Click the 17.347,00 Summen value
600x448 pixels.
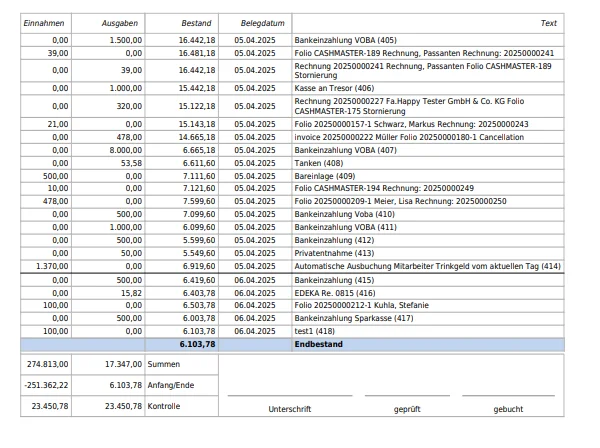(x=124, y=365)
